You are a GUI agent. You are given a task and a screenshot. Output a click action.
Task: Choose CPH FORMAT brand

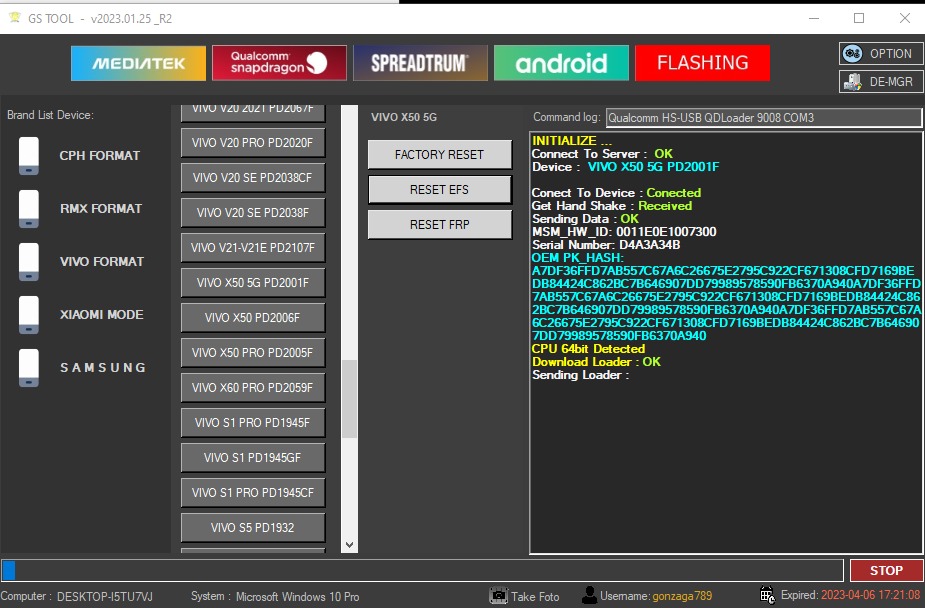pyautogui.click(x=100, y=156)
